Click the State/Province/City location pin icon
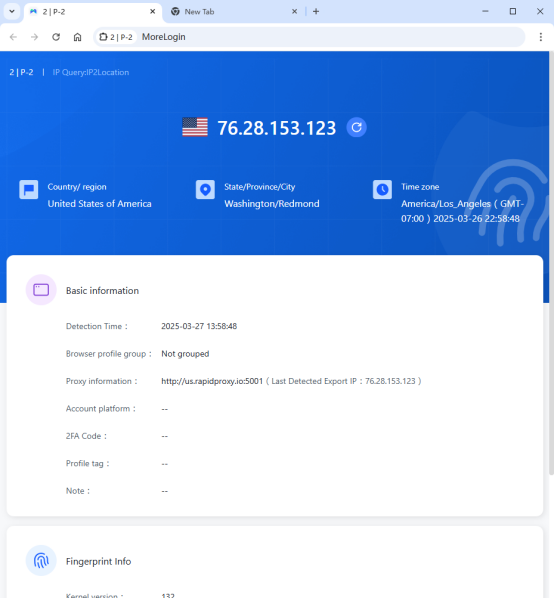Viewport: 554px width, 598px height. pos(205,190)
